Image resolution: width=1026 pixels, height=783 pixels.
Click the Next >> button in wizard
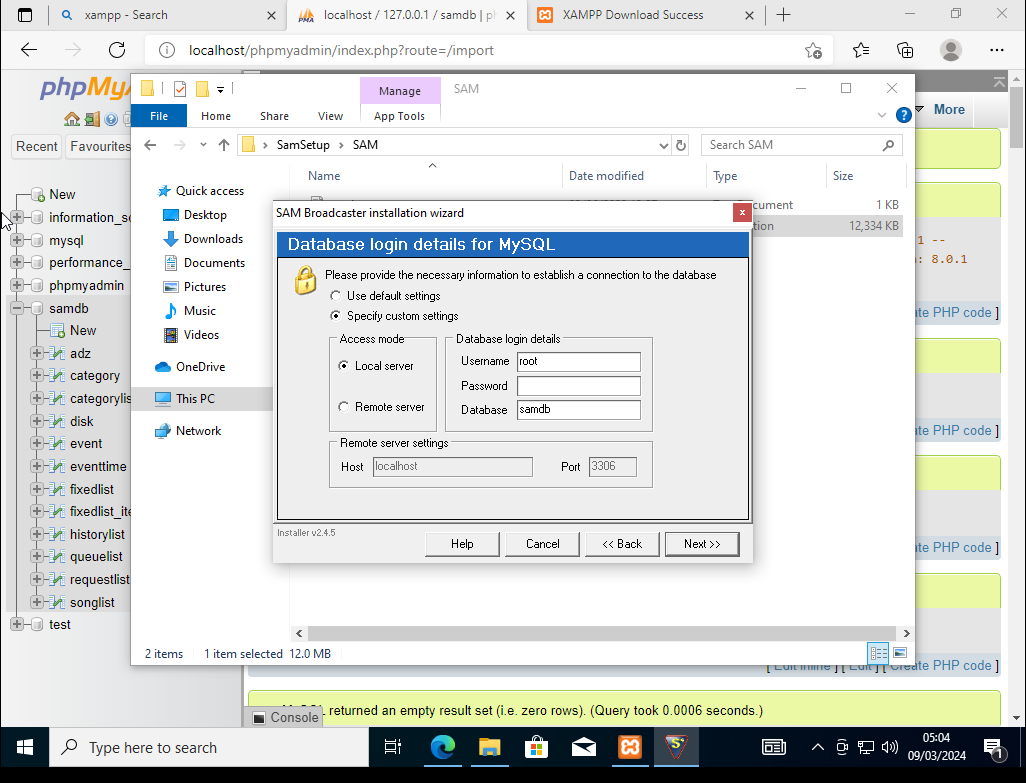pyautogui.click(x=702, y=544)
